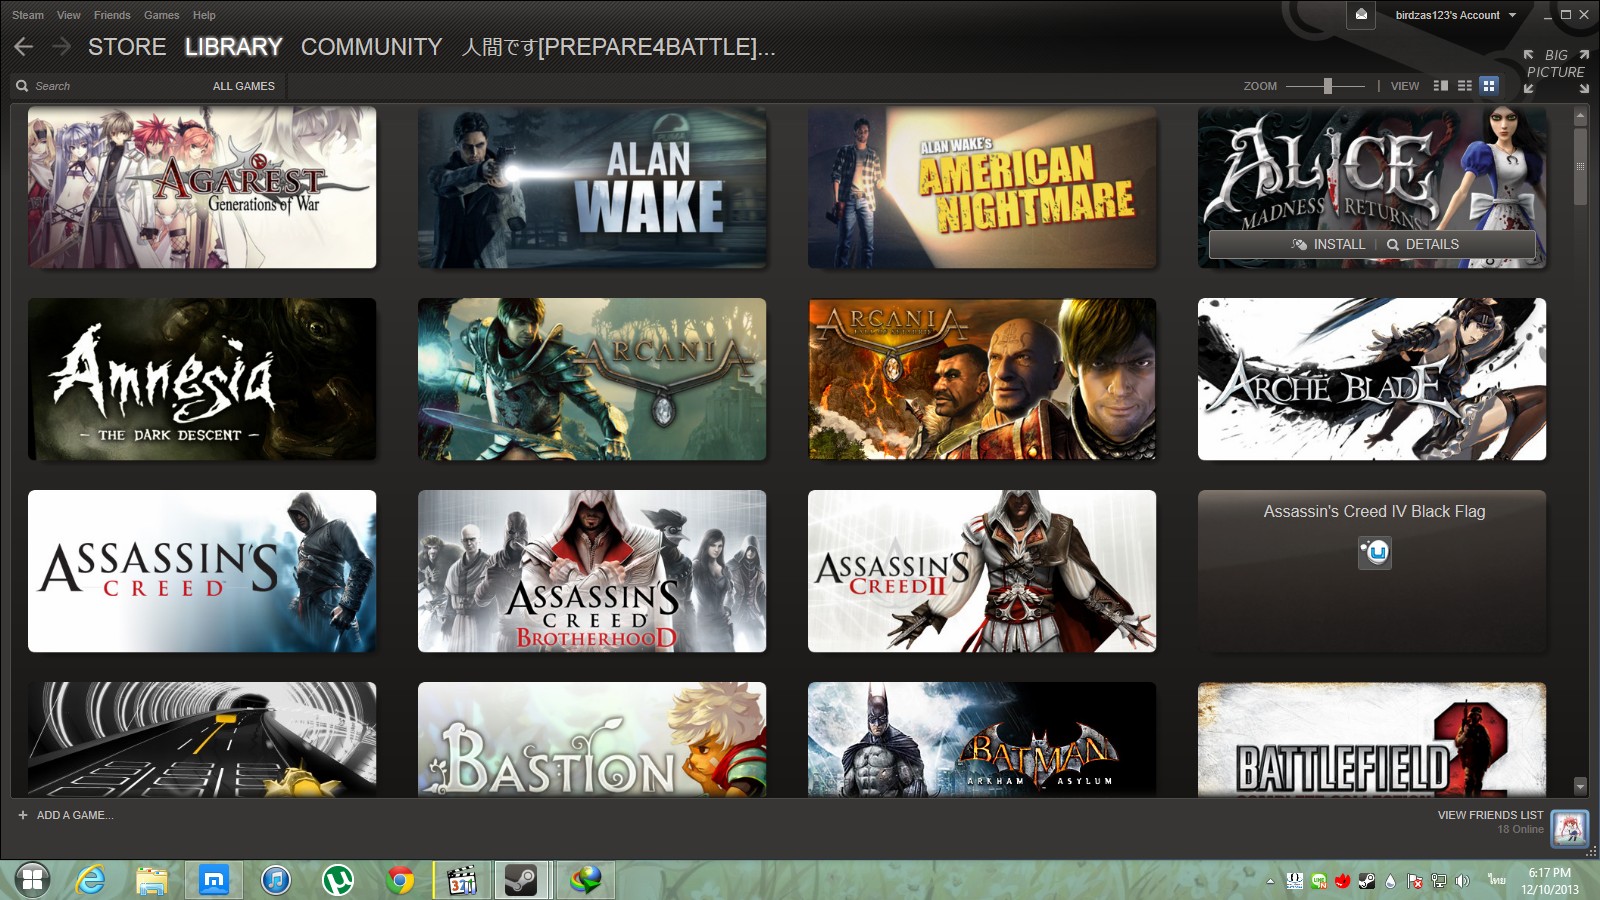Open the Action Center flag icon
The height and width of the screenshot is (900, 1600).
1415,881
